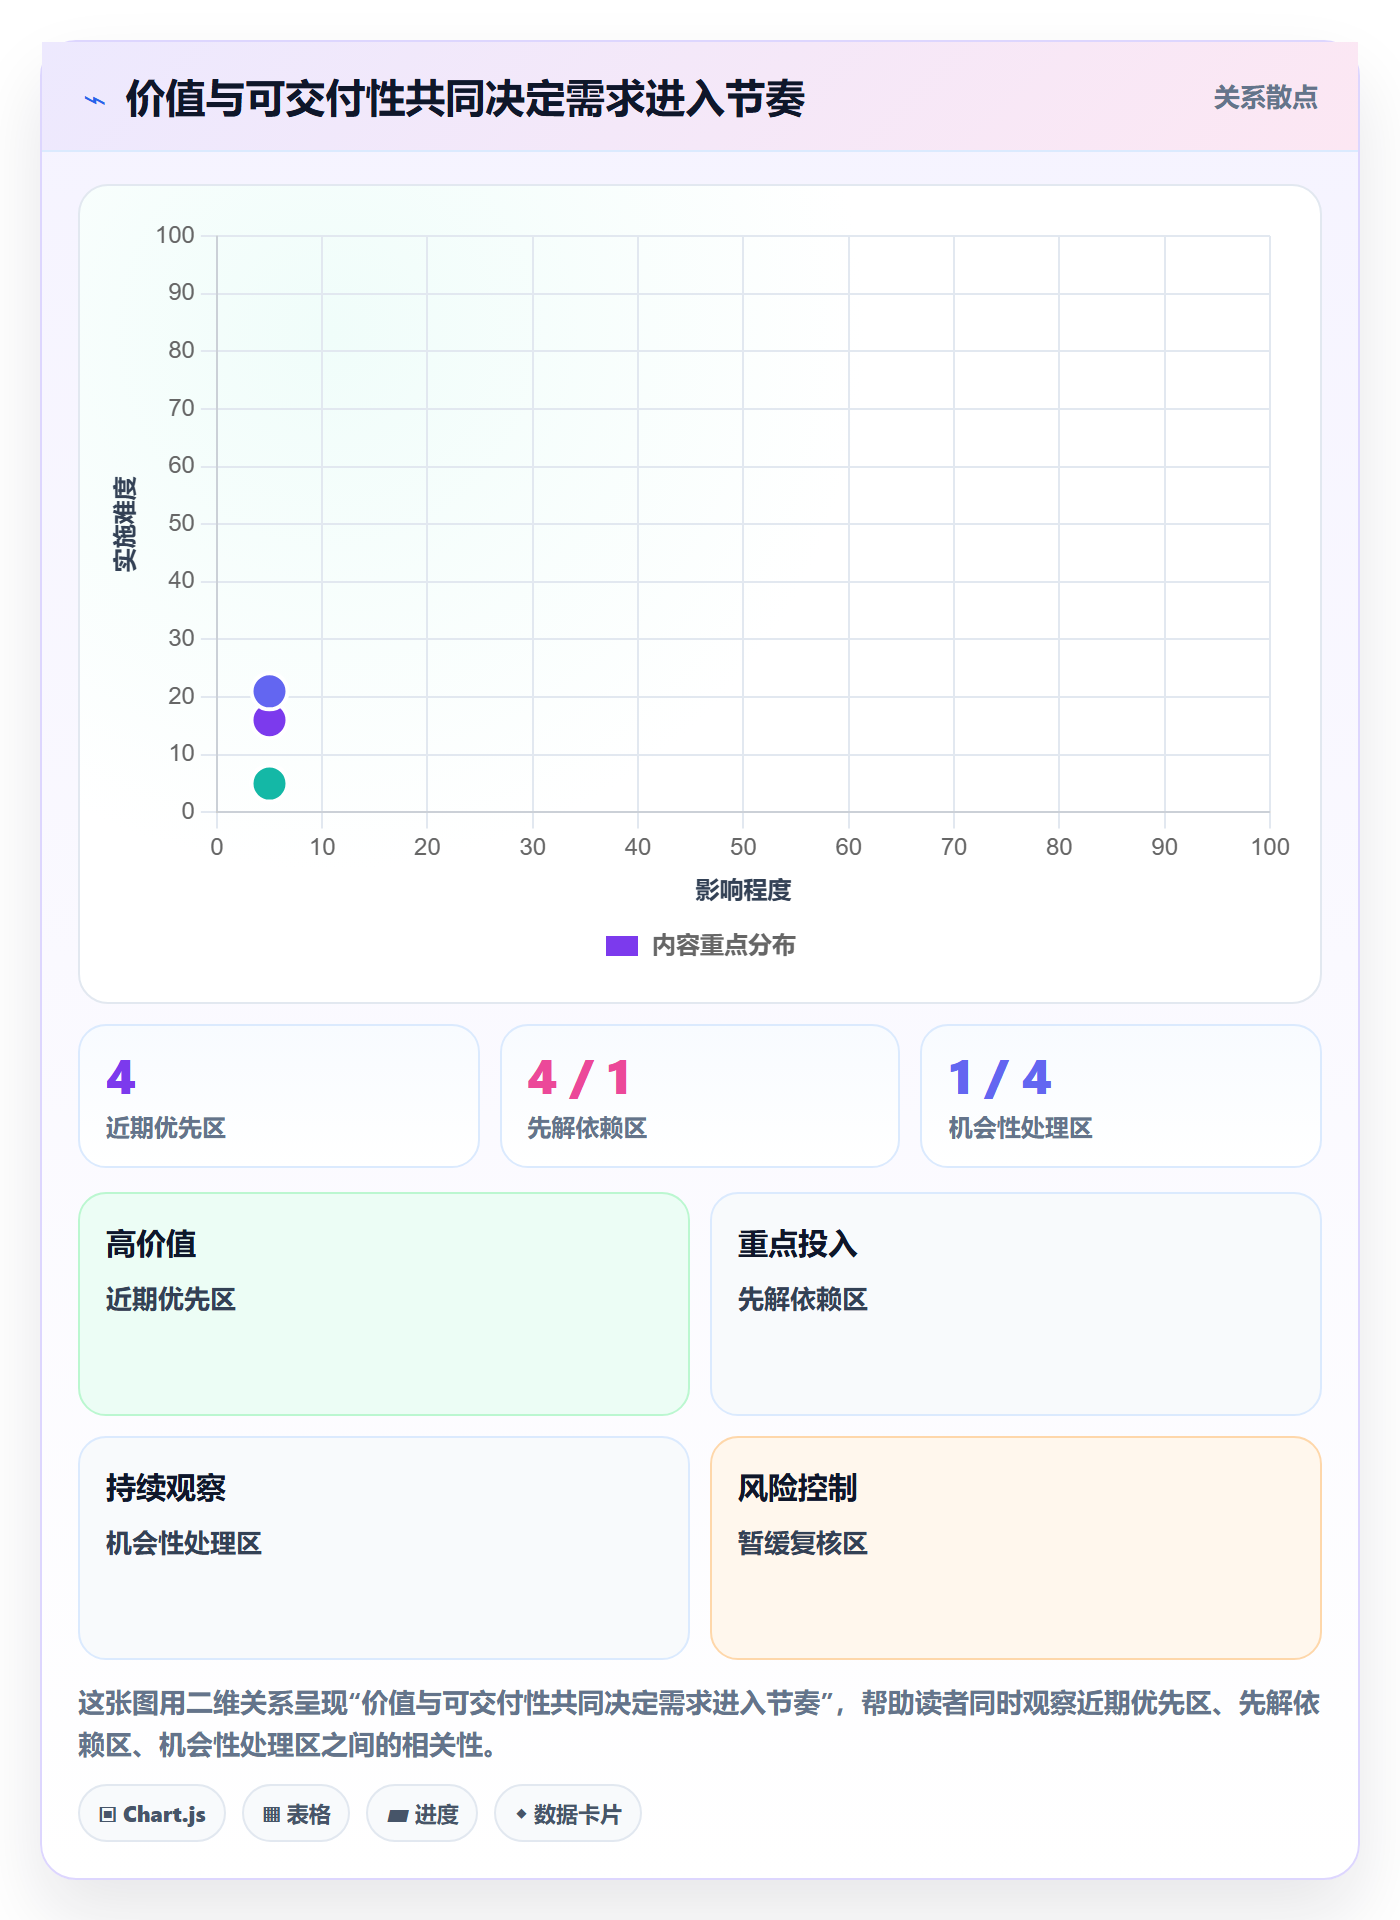
Task: Select the 重点投入 quadrant card
Action: coord(1016,1304)
